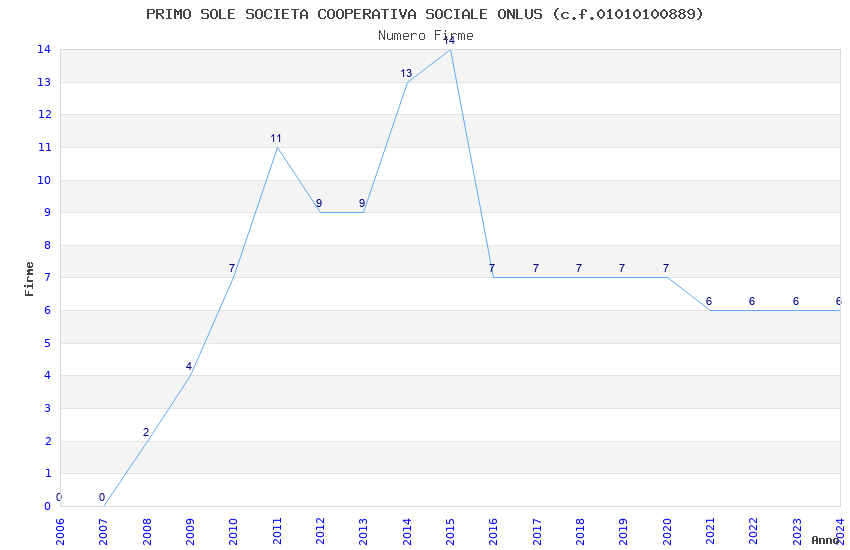Select the 2020 year label on x-axis
850x550 pixels.
coord(667,531)
